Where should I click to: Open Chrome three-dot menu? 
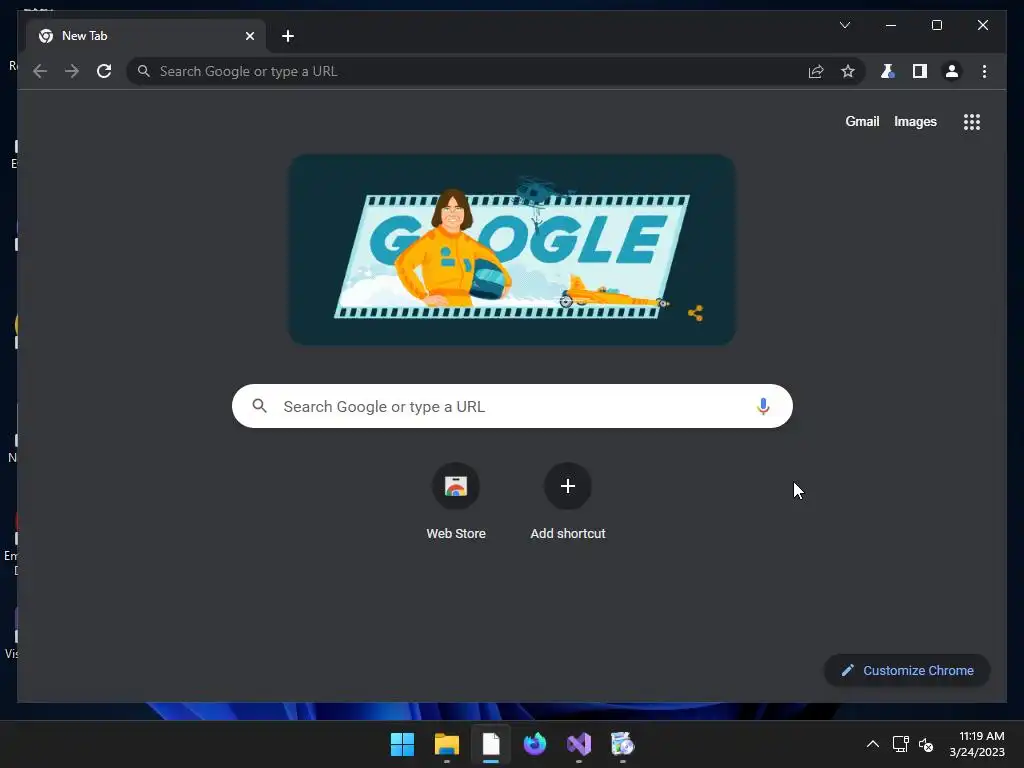click(984, 71)
